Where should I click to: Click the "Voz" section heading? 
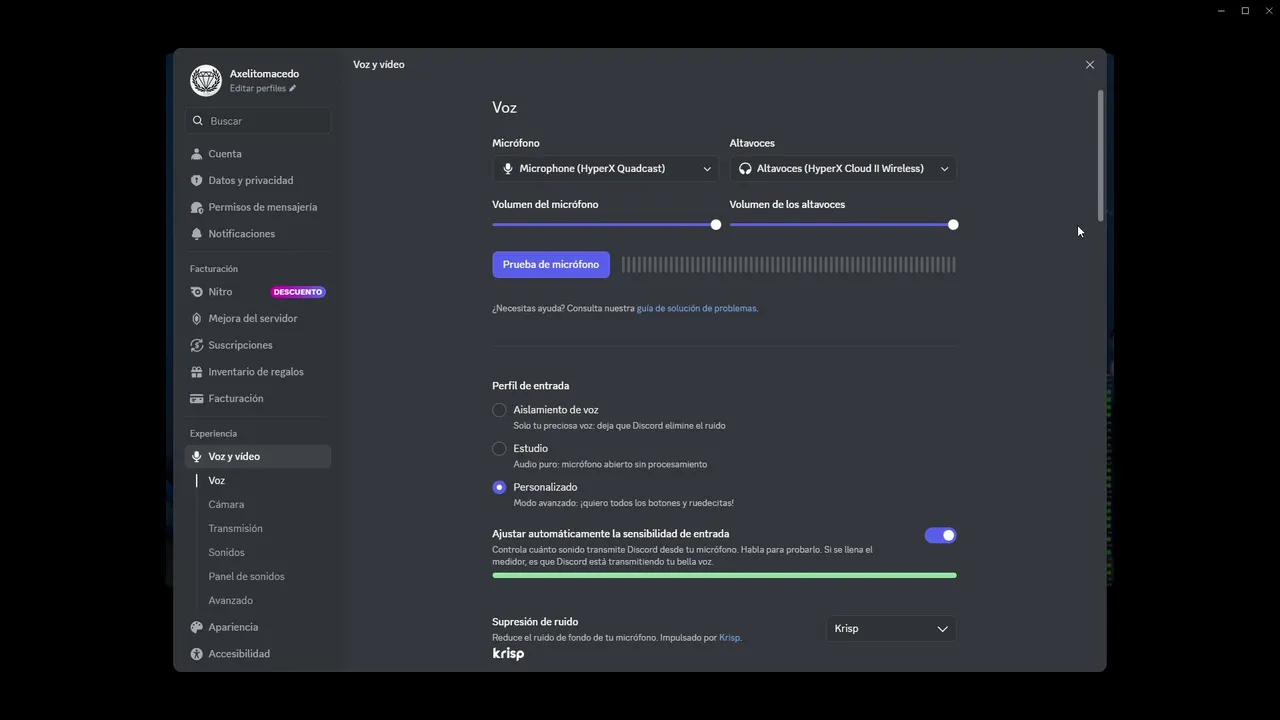coord(504,108)
